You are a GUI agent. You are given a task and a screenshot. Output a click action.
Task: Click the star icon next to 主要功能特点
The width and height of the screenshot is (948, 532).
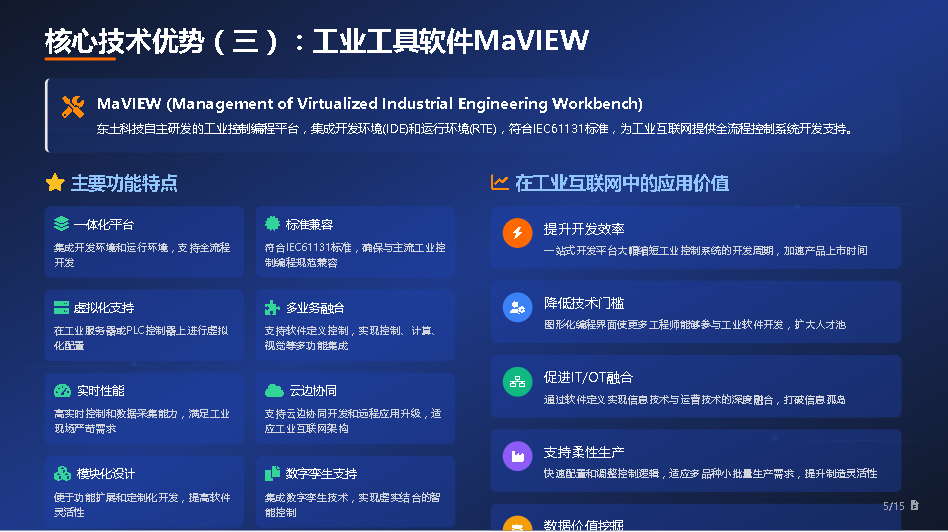coord(55,183)
